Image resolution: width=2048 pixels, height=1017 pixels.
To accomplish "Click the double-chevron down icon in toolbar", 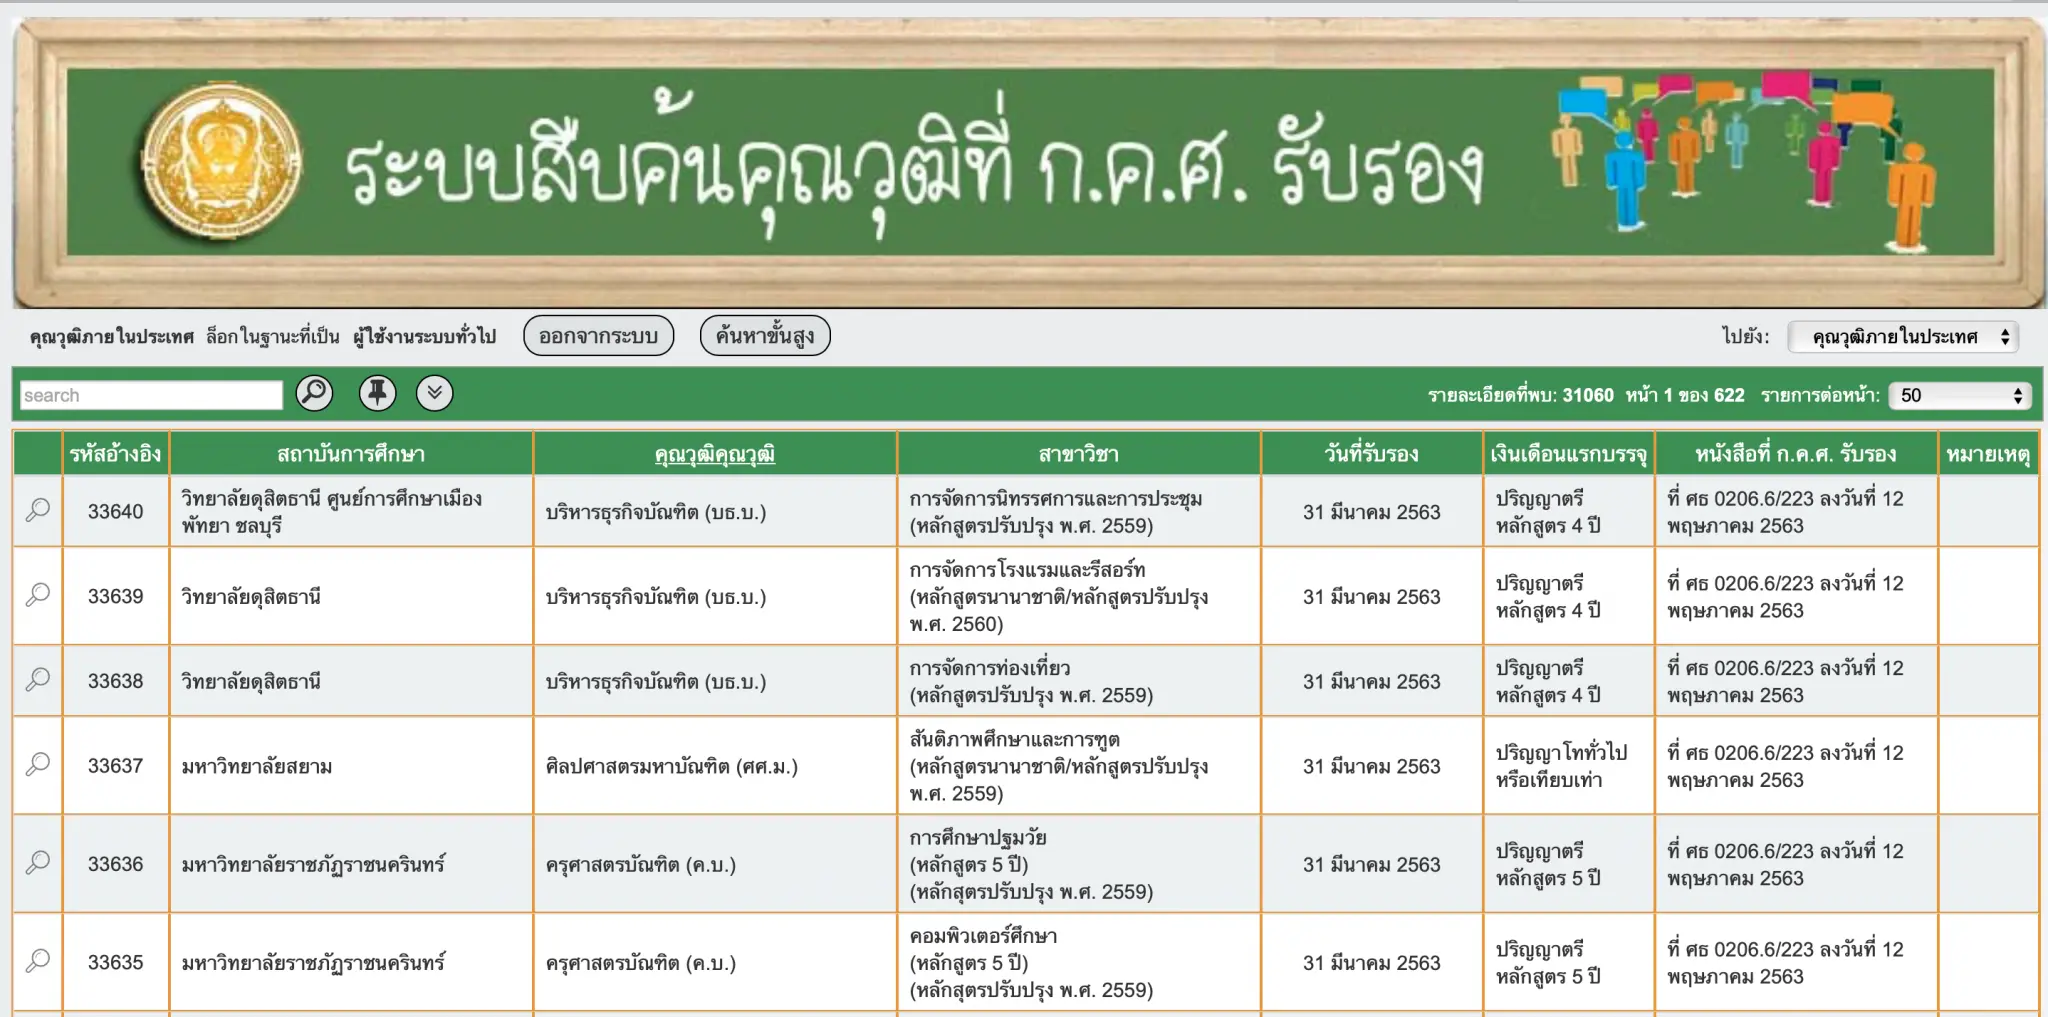I will pos(434,393).
